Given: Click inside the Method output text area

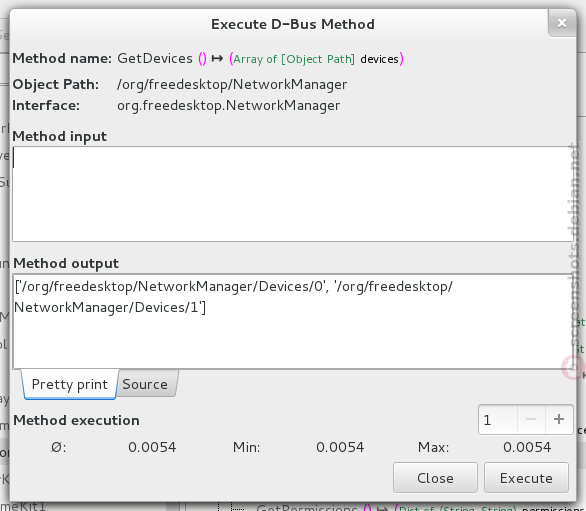Looking at the screenshot, I should pos(292,321).
